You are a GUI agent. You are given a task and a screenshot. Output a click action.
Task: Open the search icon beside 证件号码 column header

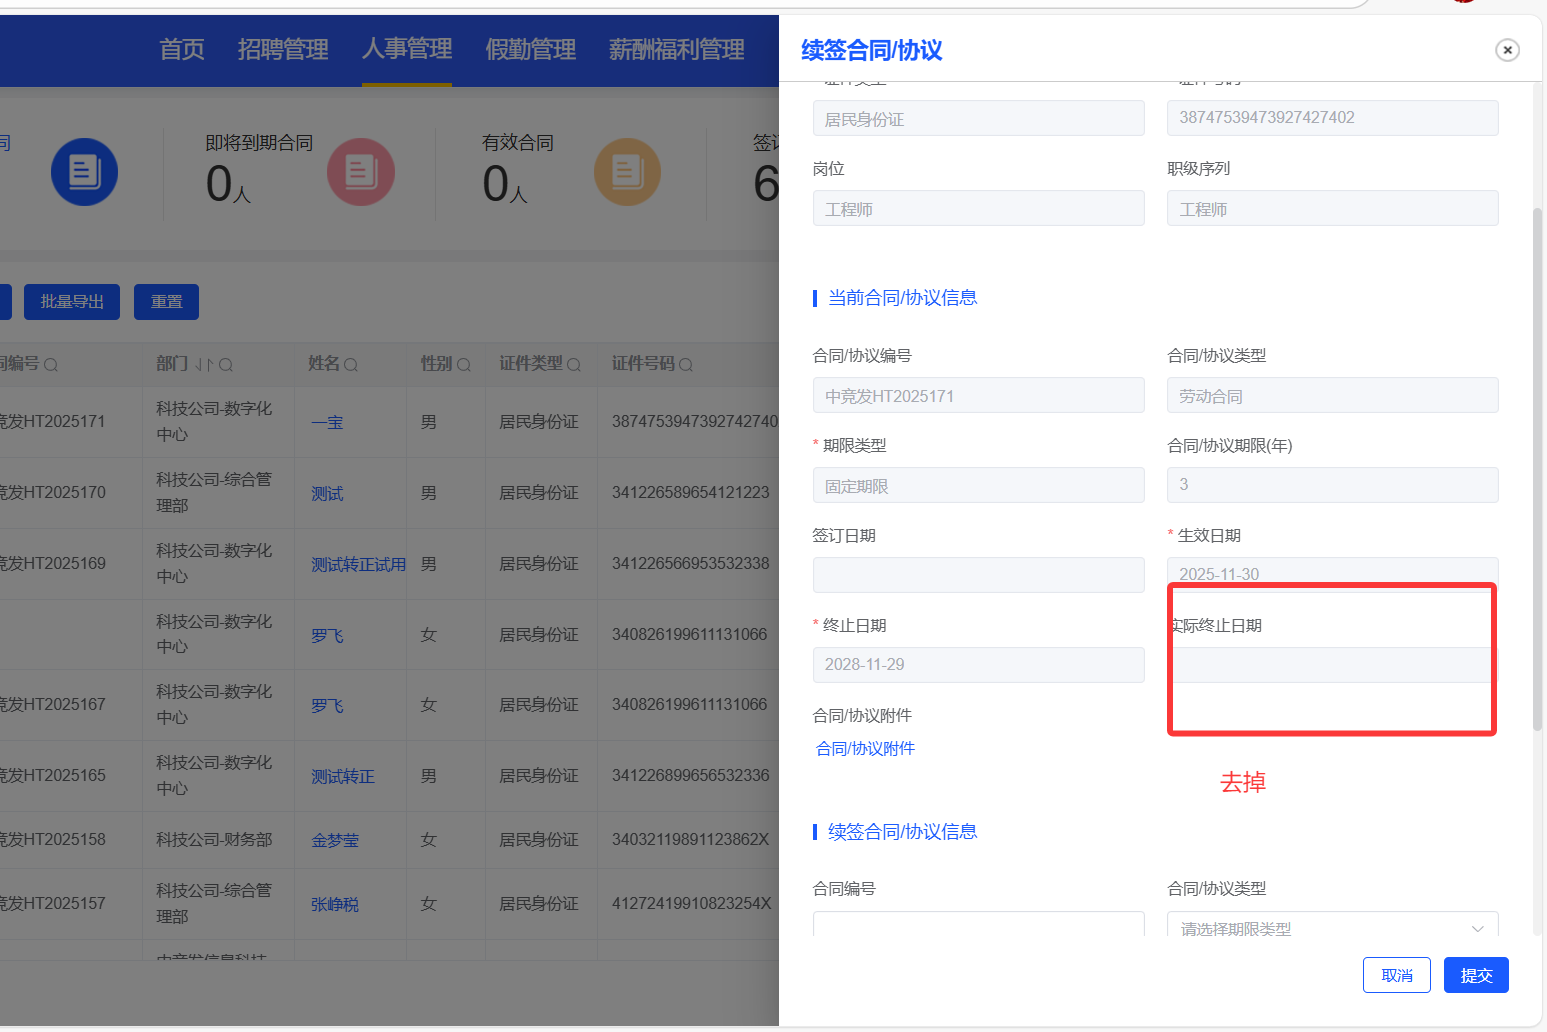[x=686, y=365]
